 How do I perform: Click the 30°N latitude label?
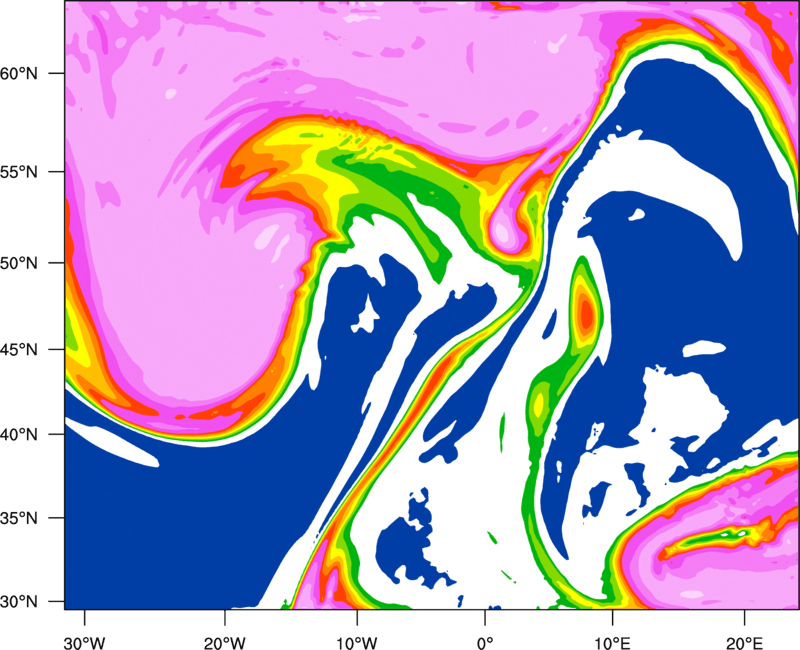pyautogui.click(x=19, y=602)
